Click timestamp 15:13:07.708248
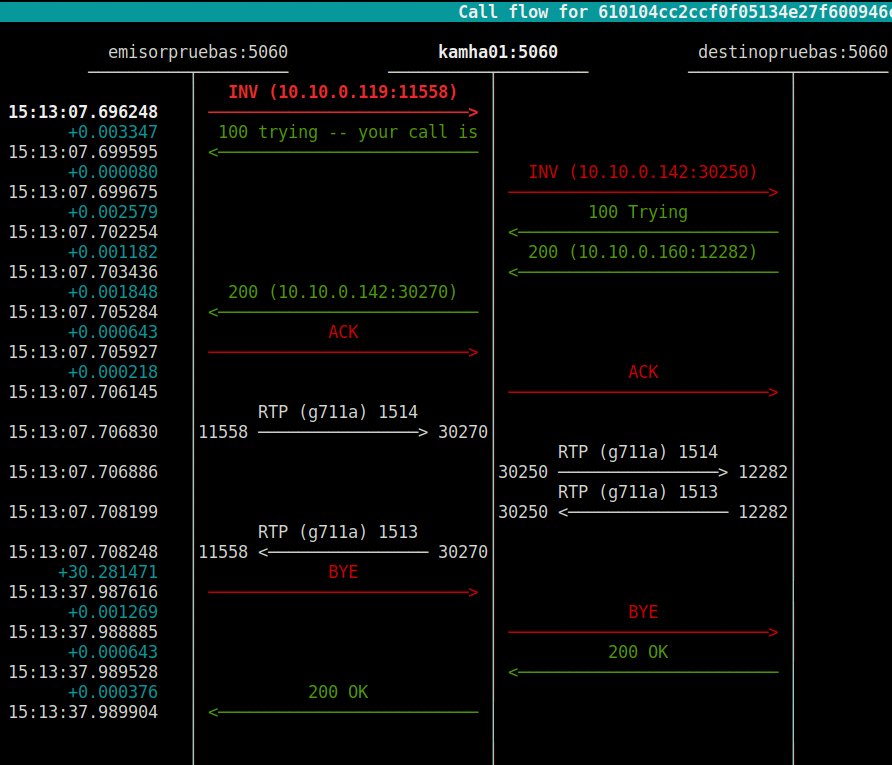The width and height of the screenshot is (892, 765). [x=83, y=552]
